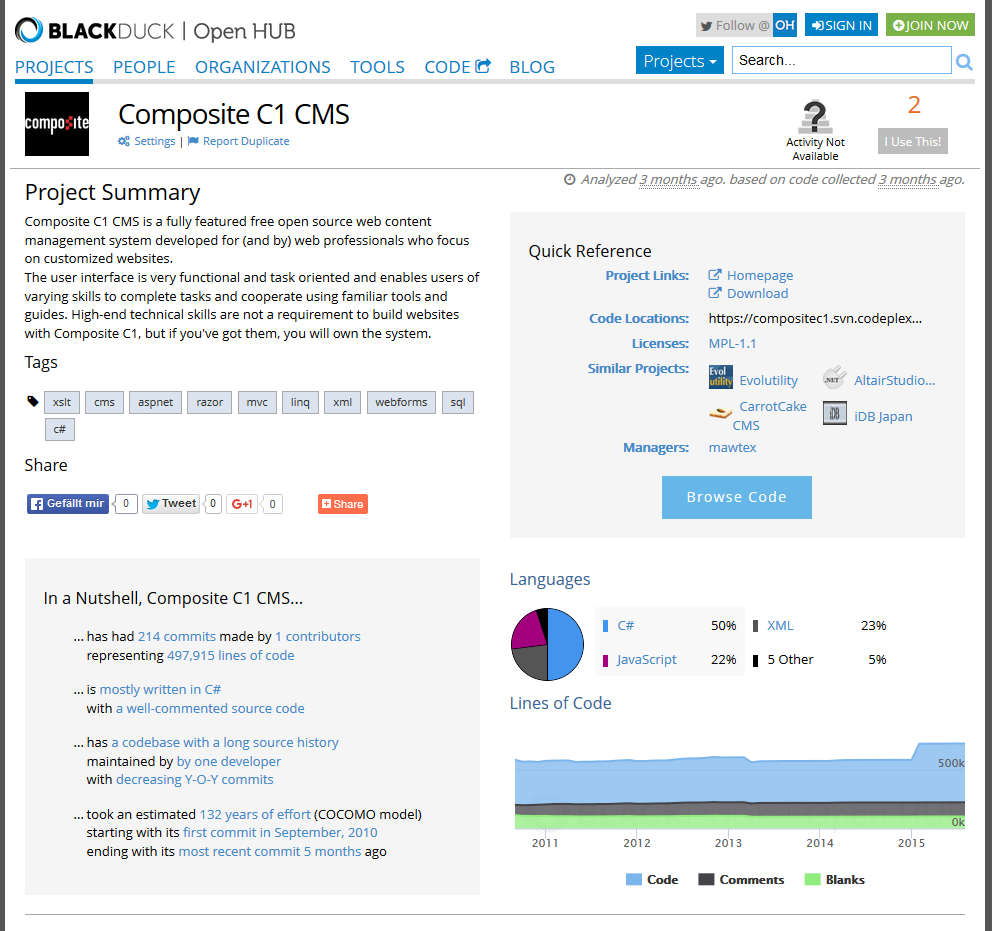Open the CODE navigation tab
This screenshot has width=992, height=931.
coord(457,66)
